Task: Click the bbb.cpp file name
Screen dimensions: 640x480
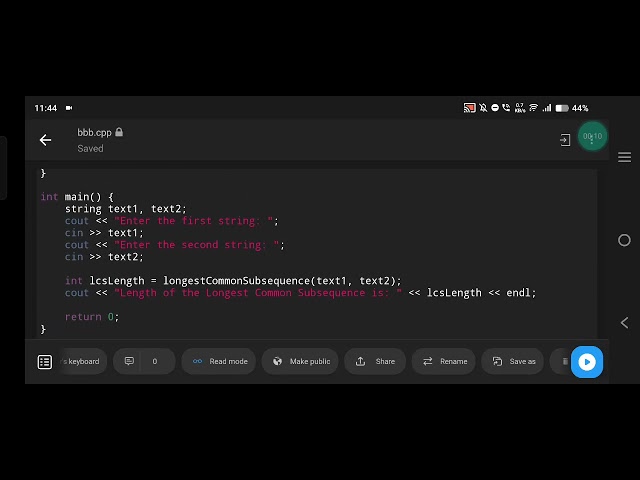Action: (94, 133)
